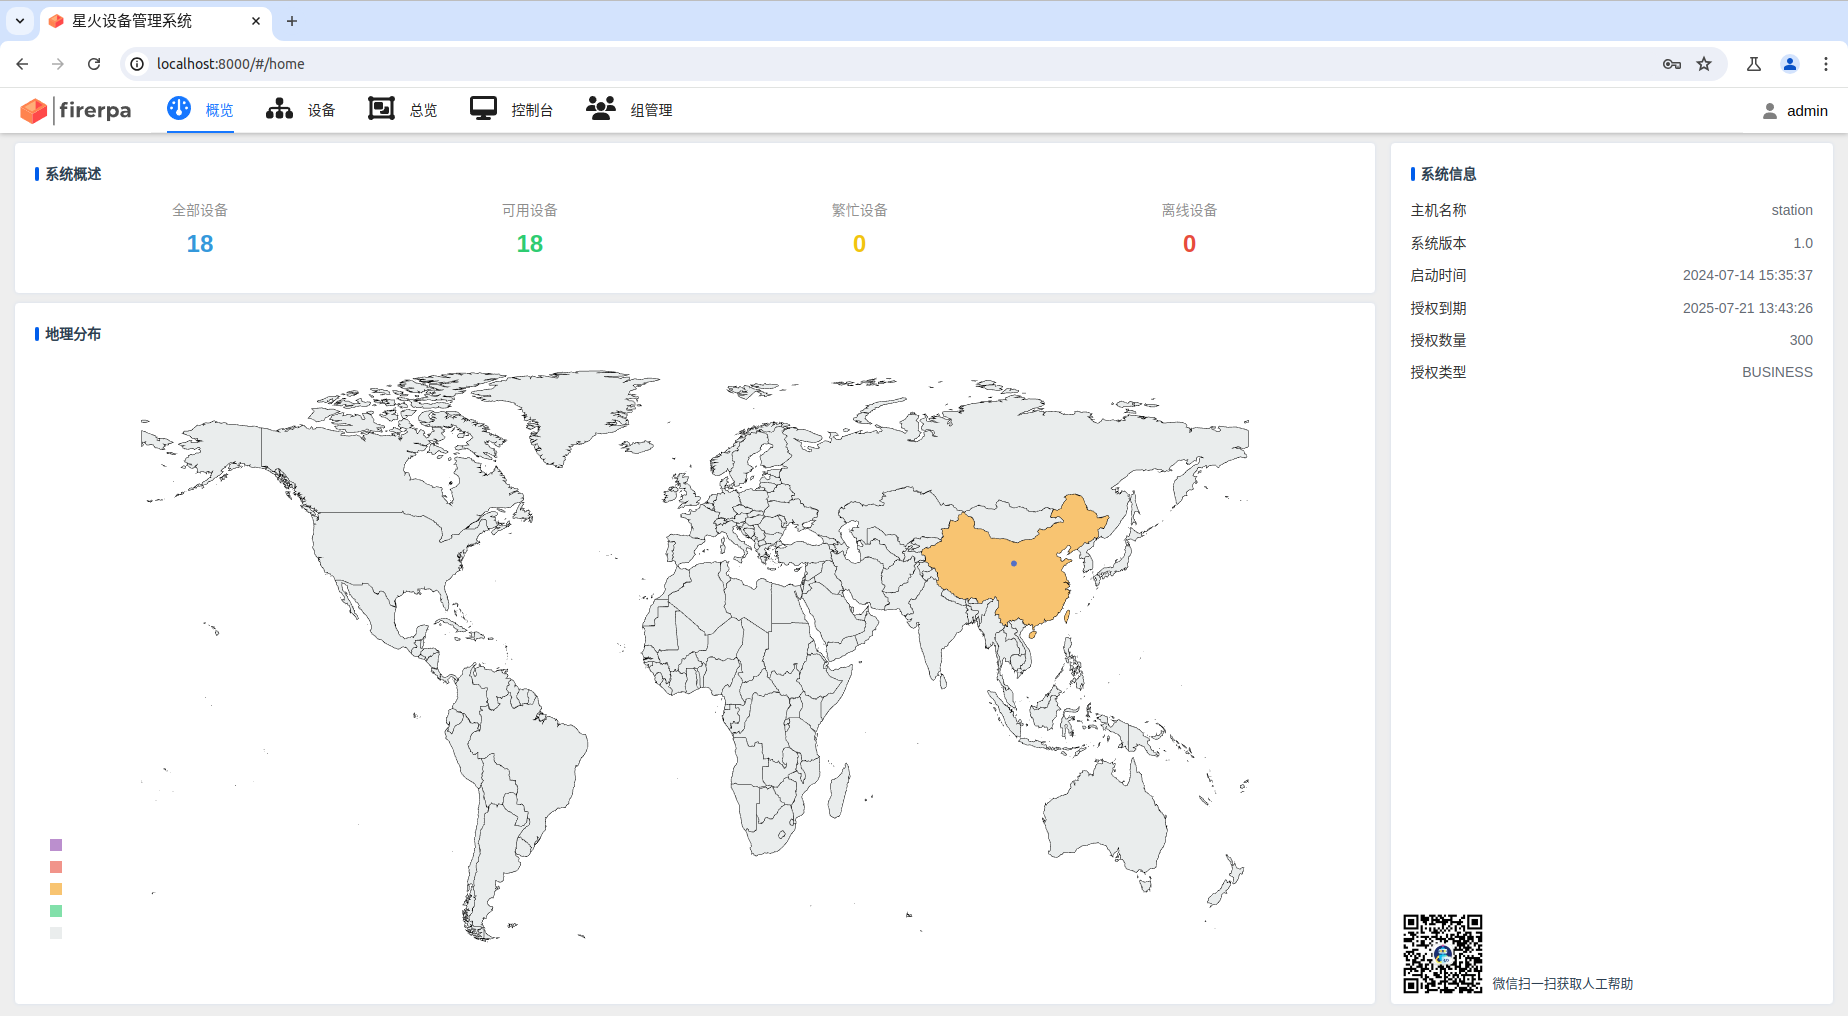Click startup time 2024-07-14 15:35:37

1748,275
